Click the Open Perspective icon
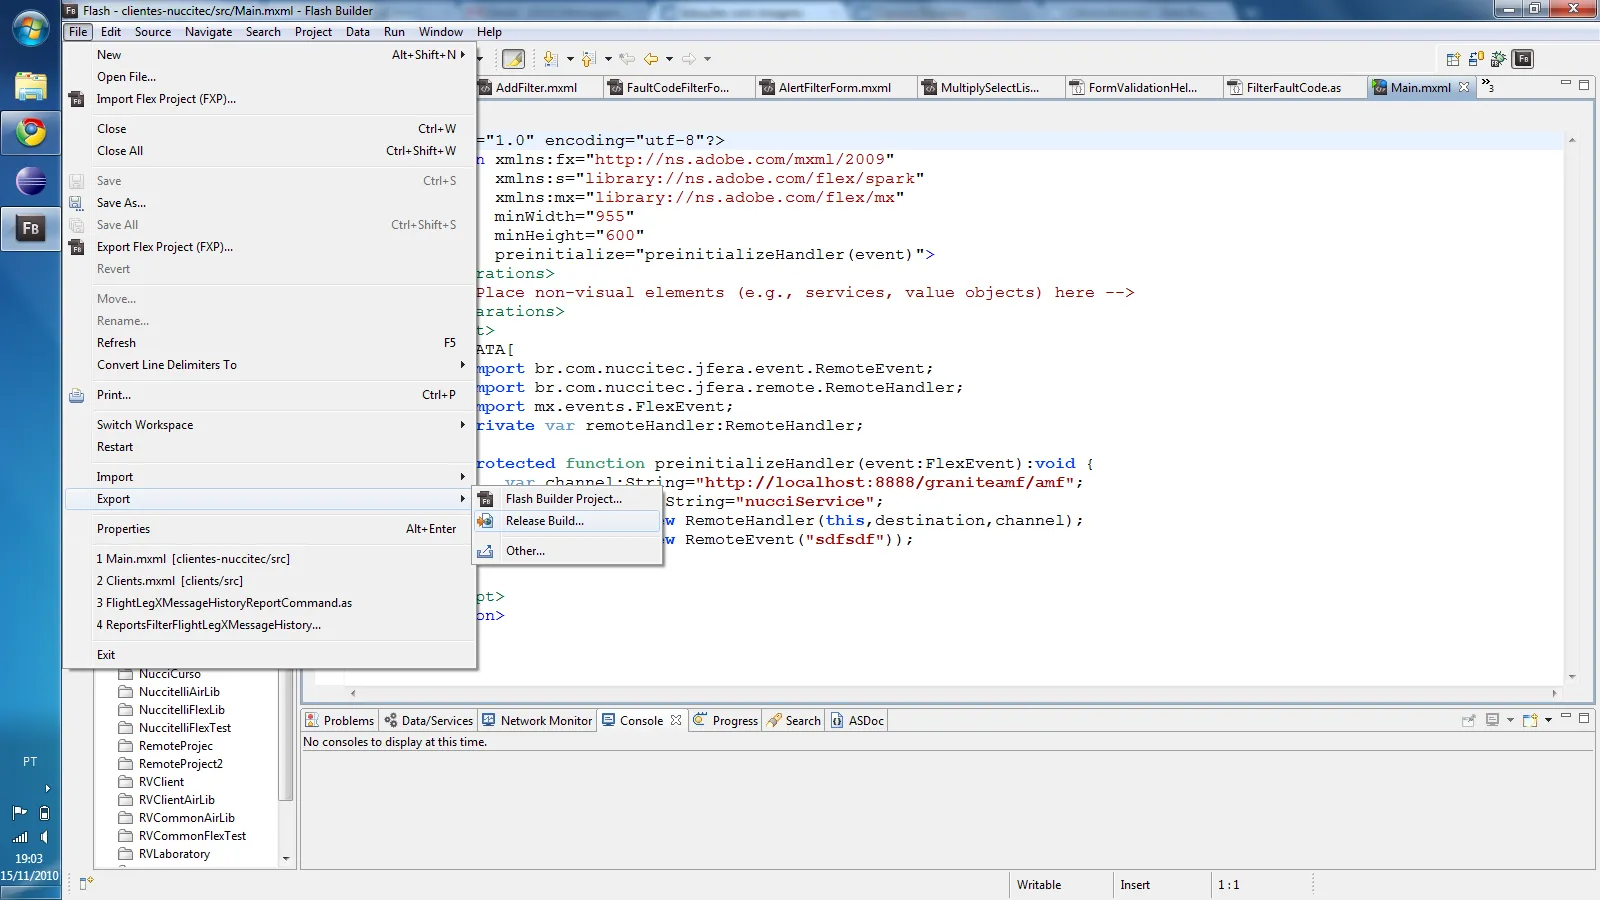1600x900 pixels. 1453,59
